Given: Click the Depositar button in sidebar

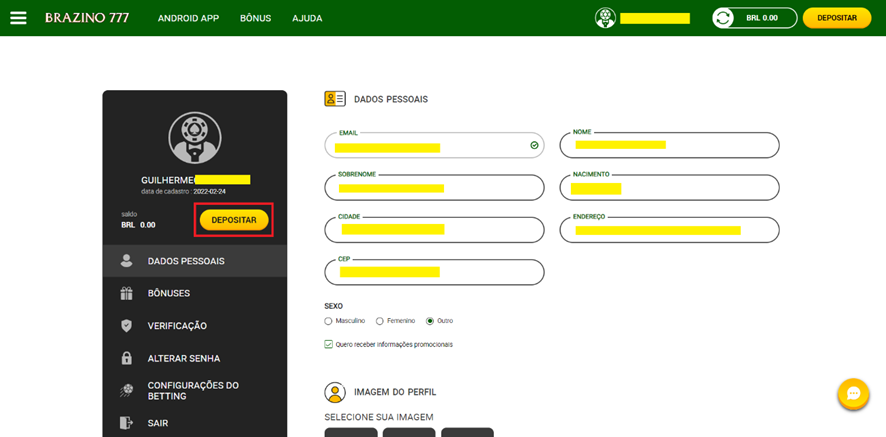Looking at the screenshot, I should tap(234, 219).
